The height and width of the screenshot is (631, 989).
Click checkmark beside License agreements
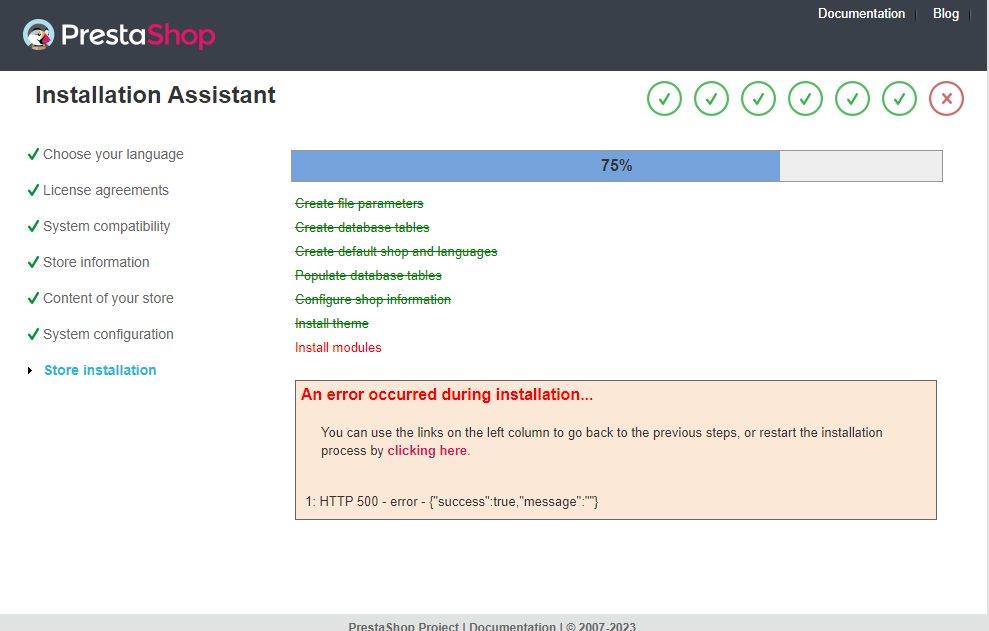(x=33, y=190)
